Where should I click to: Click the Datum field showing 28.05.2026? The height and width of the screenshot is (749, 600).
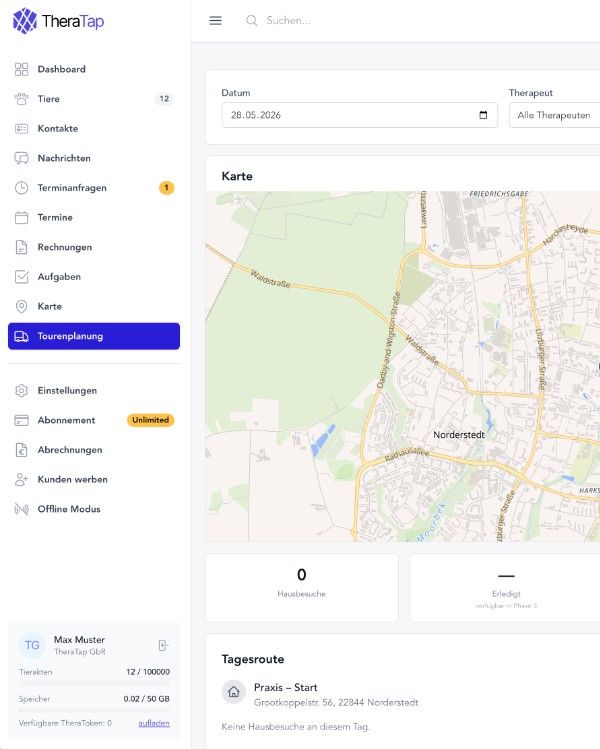(359, 115)
